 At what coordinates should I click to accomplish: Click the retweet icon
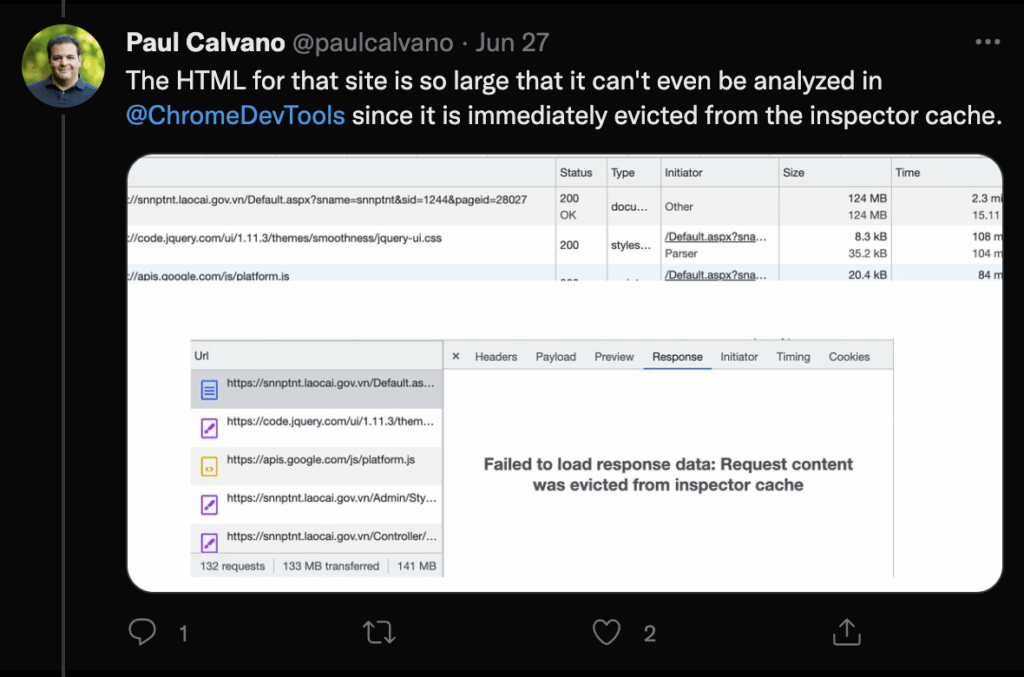pyautogui.click(x=378, y=632)
